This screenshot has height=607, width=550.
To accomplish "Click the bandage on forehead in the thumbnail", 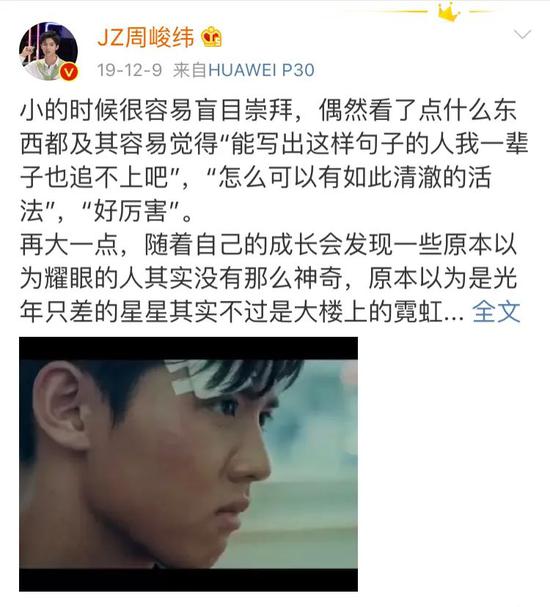I will (190, 377).
